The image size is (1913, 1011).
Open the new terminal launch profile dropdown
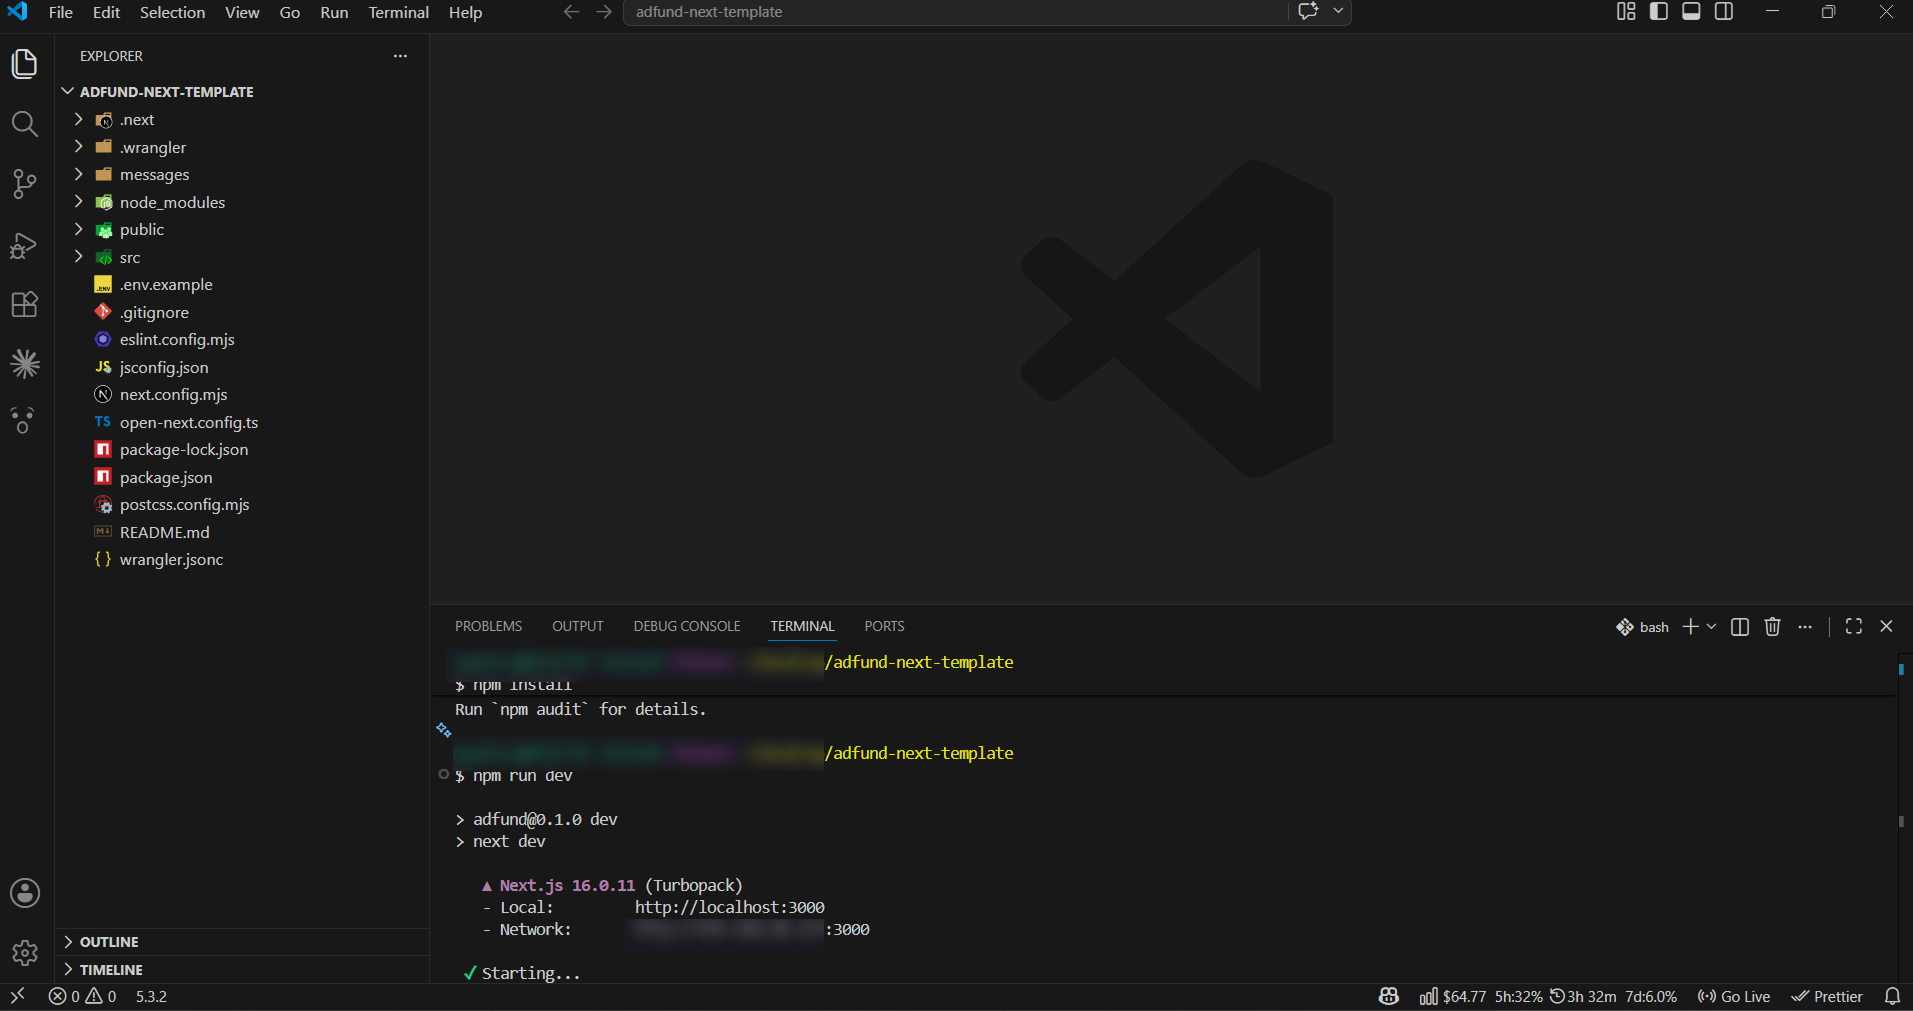click(x=1711, y=626)
